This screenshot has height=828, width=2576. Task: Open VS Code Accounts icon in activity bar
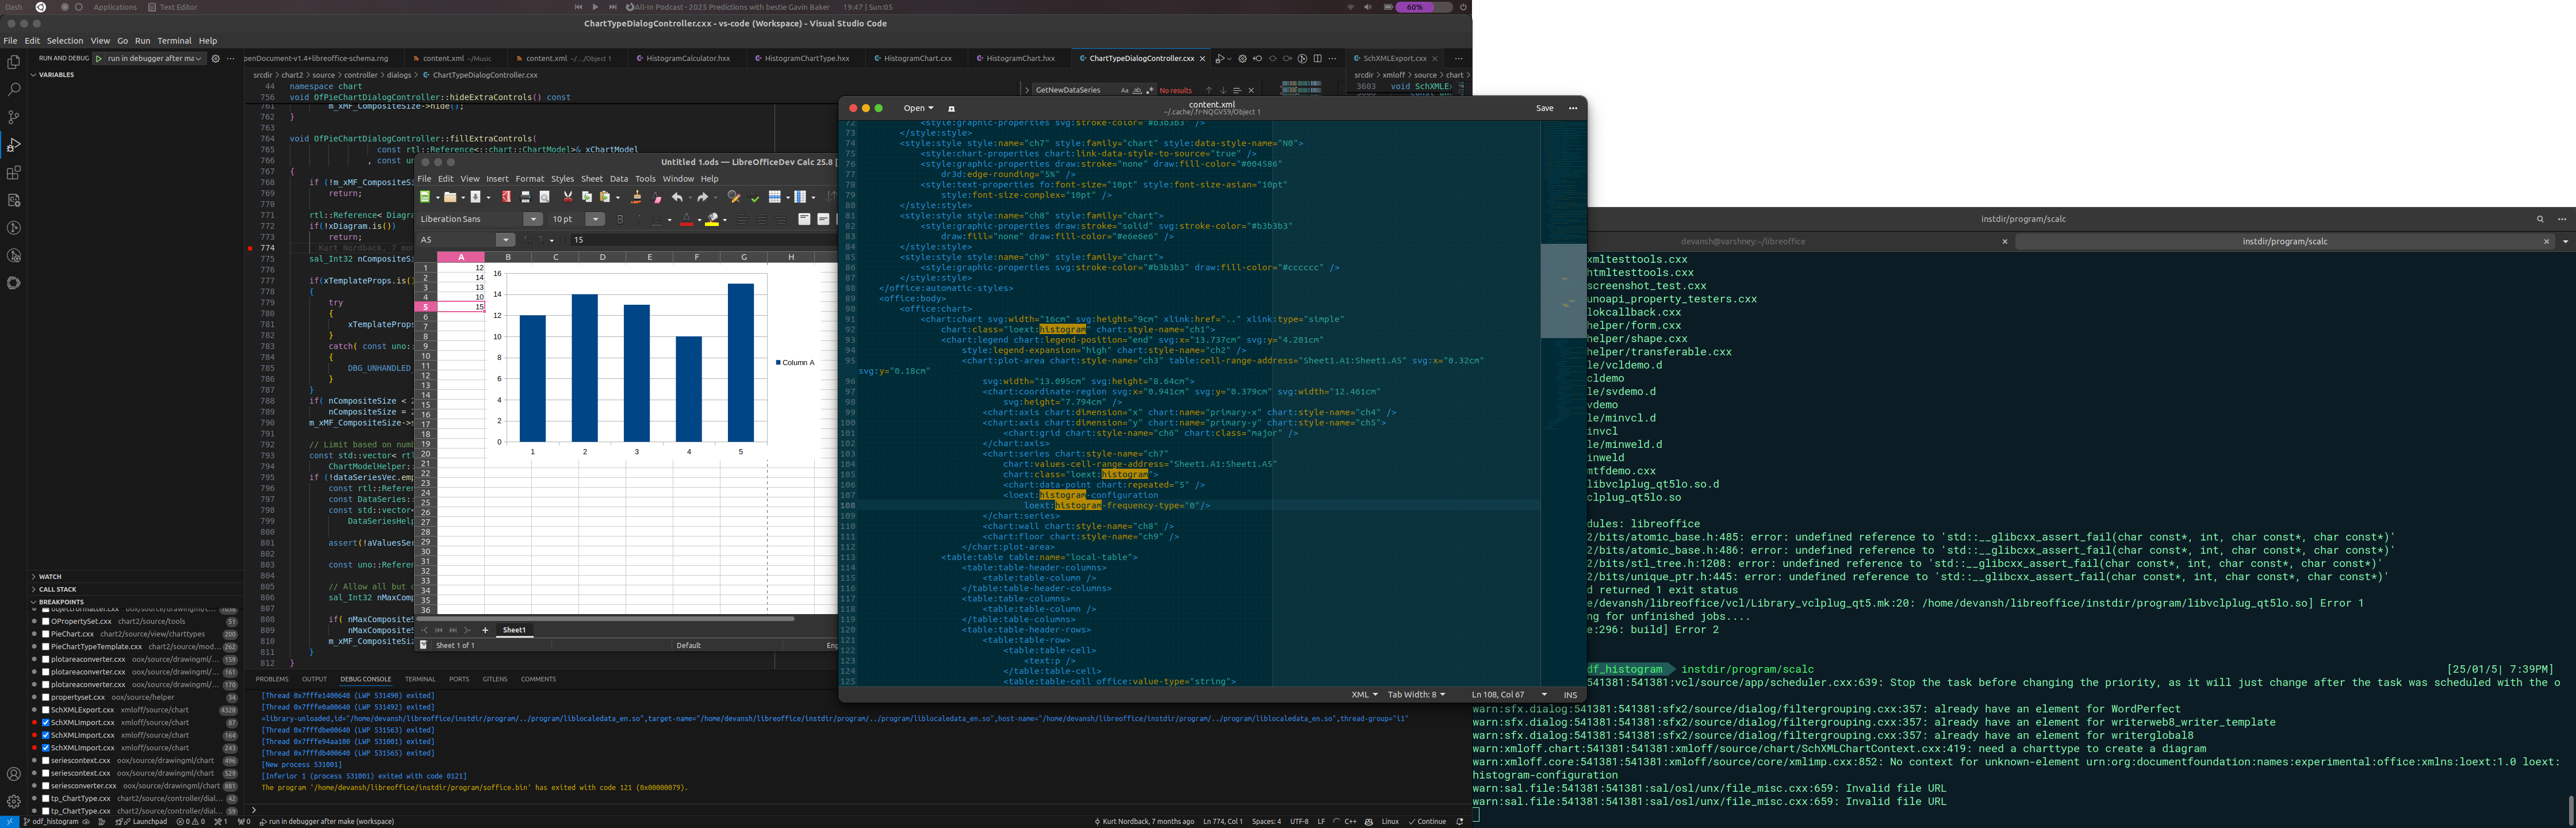pyautogui.click(x=14, y=774)
